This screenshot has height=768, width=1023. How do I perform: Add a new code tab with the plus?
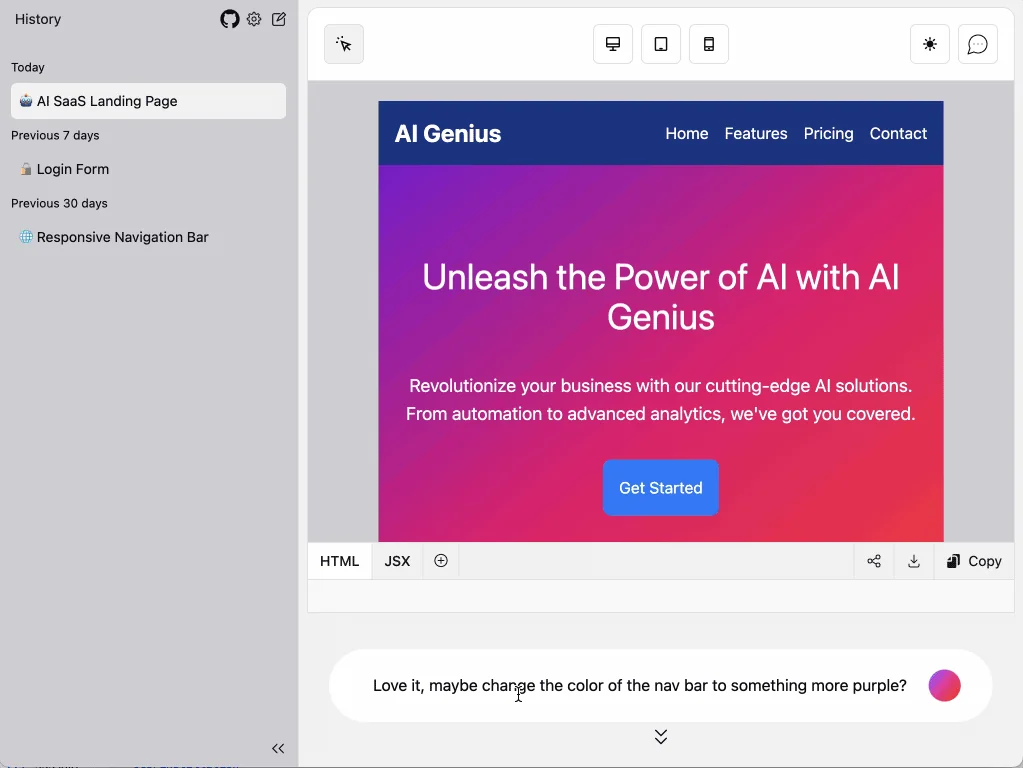pos(441,561)
